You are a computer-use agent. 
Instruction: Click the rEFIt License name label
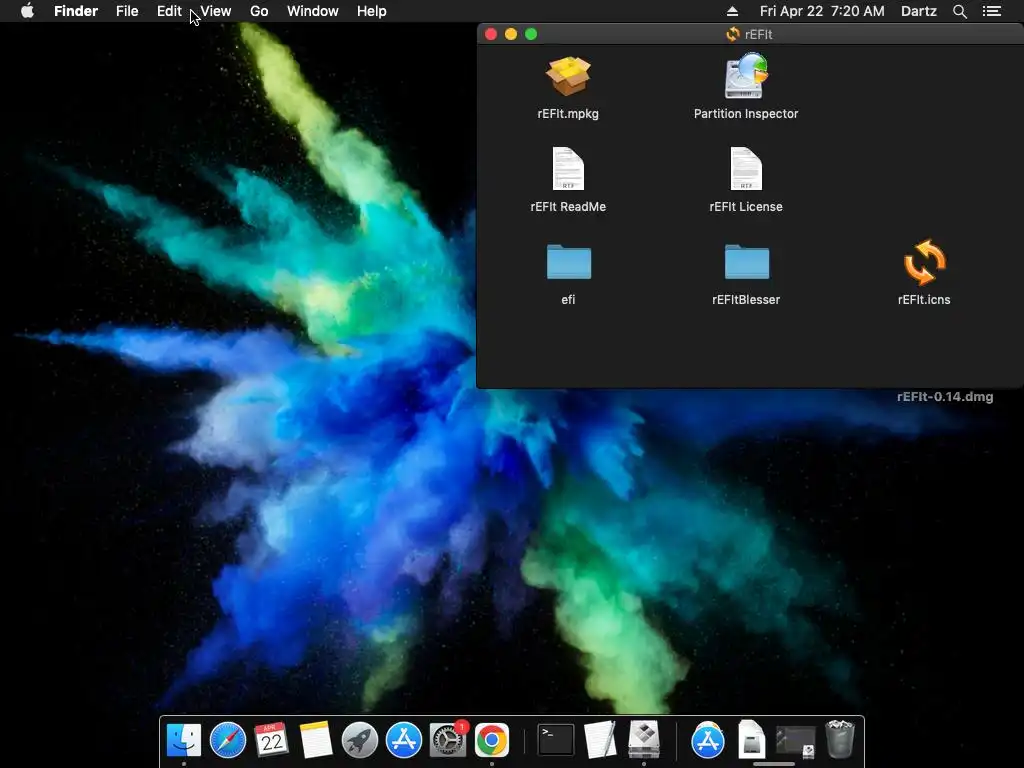746,206
